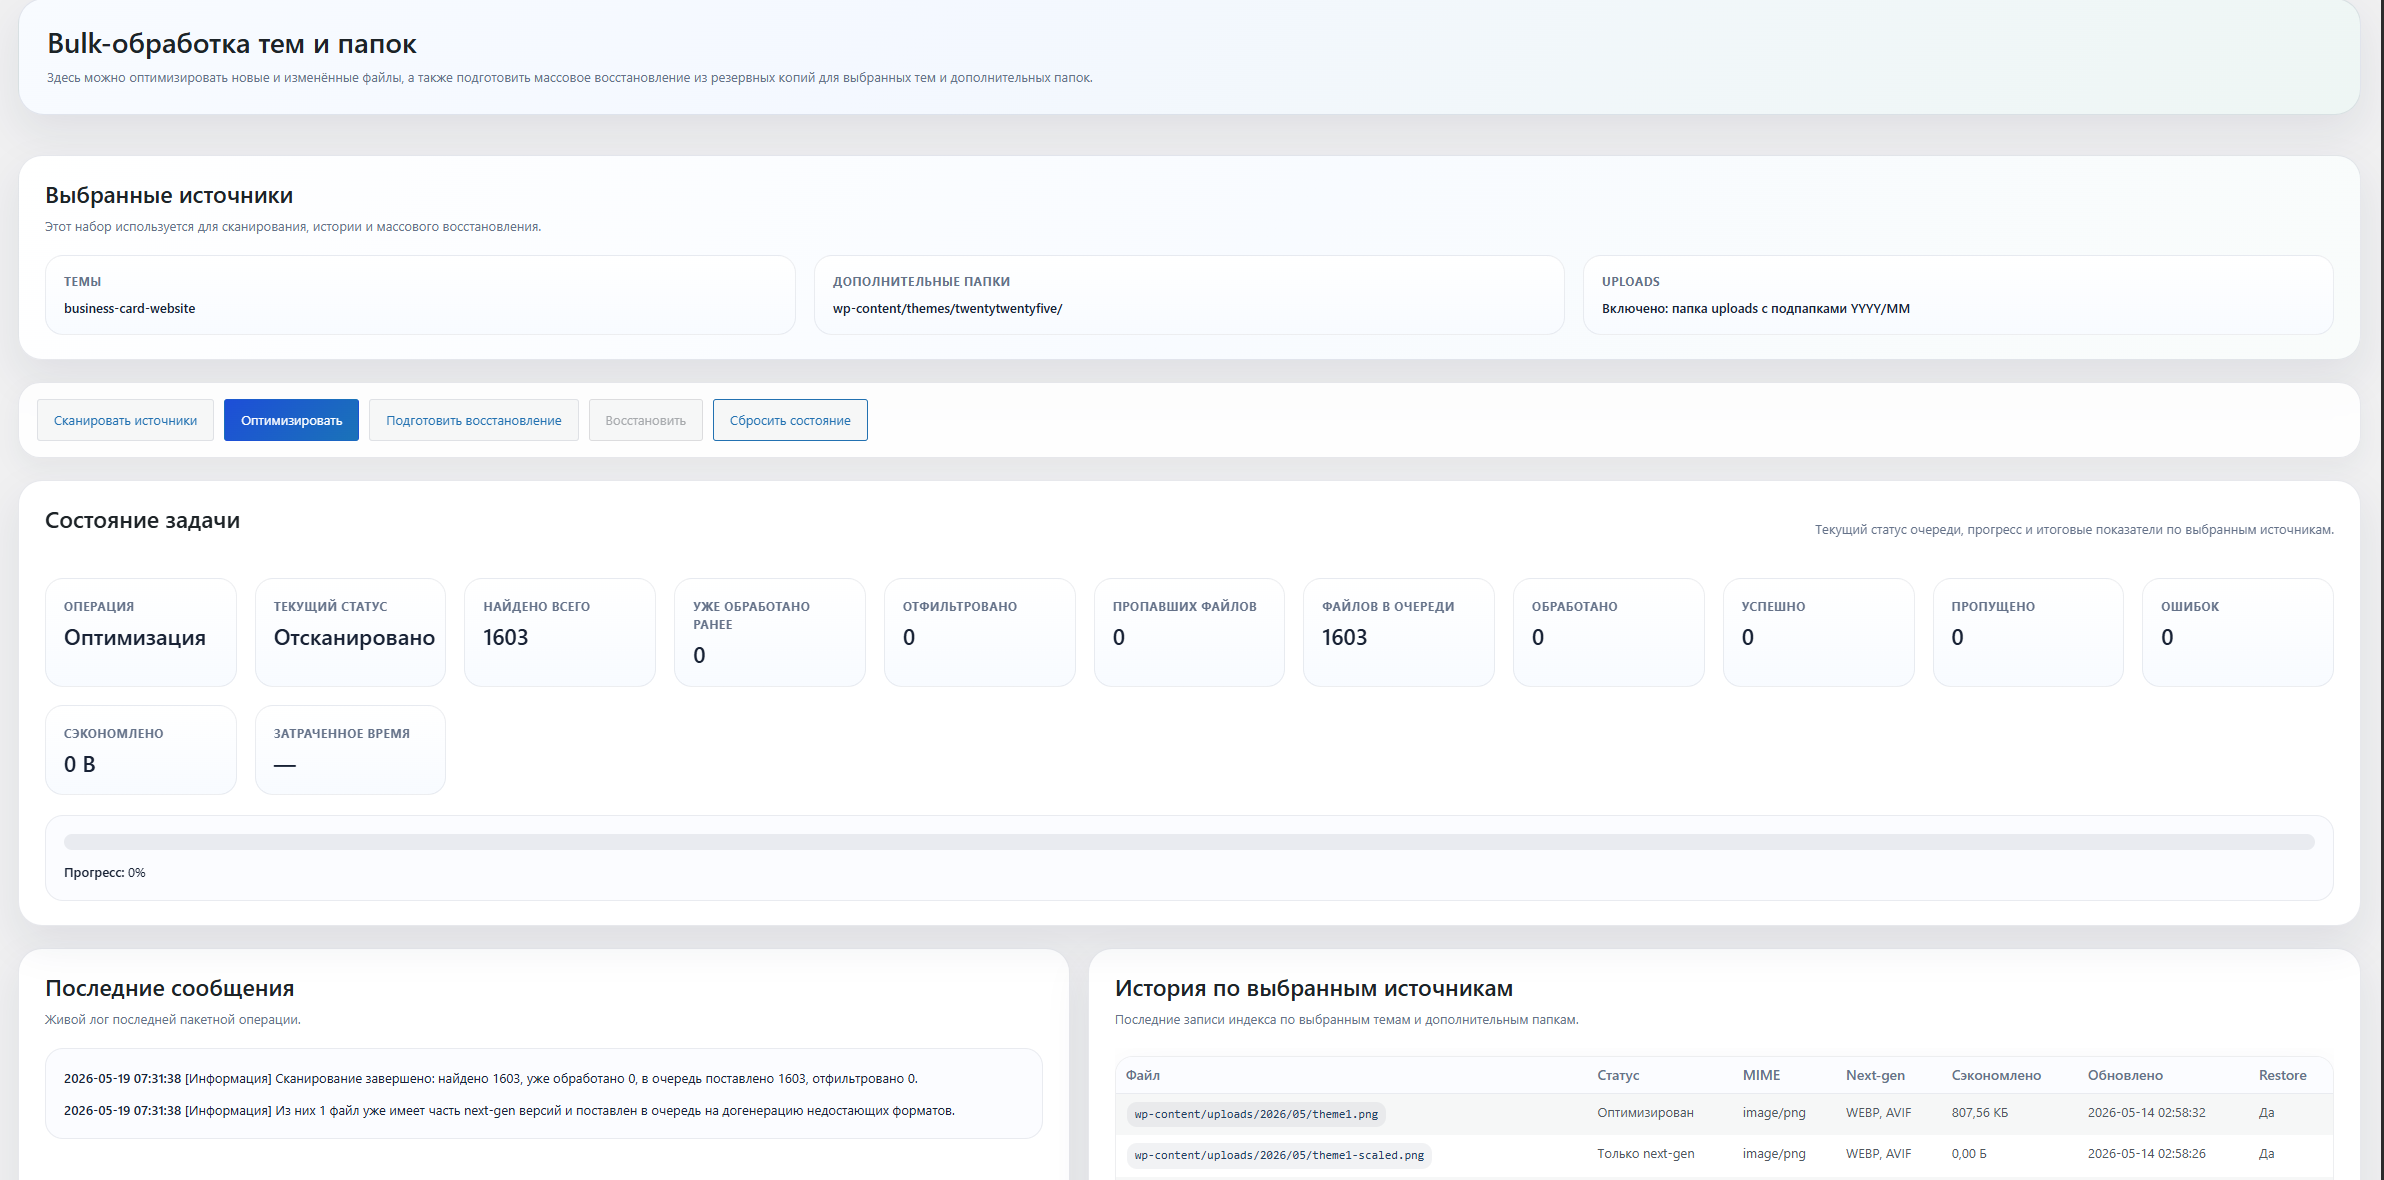Click the 'Сэкономлено' value '0 B'
The height and width of the screenshot is (1180, 2384).
(80, 764)
